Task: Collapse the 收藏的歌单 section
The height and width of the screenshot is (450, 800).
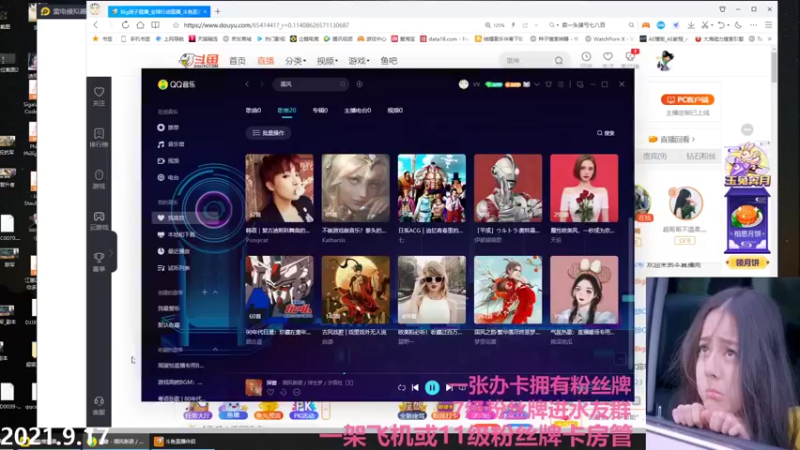Action: pyautogui.click(x=215, y=349)
